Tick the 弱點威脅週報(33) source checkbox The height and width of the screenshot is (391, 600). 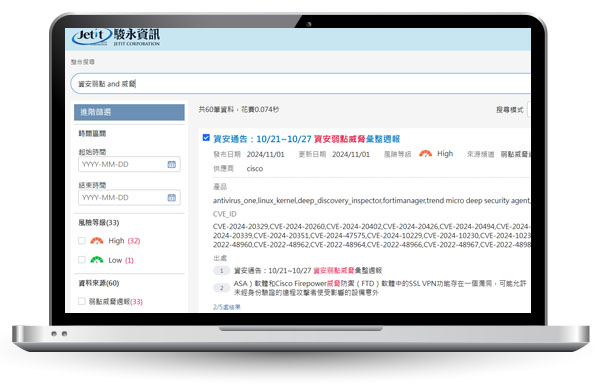click(82, 301)
